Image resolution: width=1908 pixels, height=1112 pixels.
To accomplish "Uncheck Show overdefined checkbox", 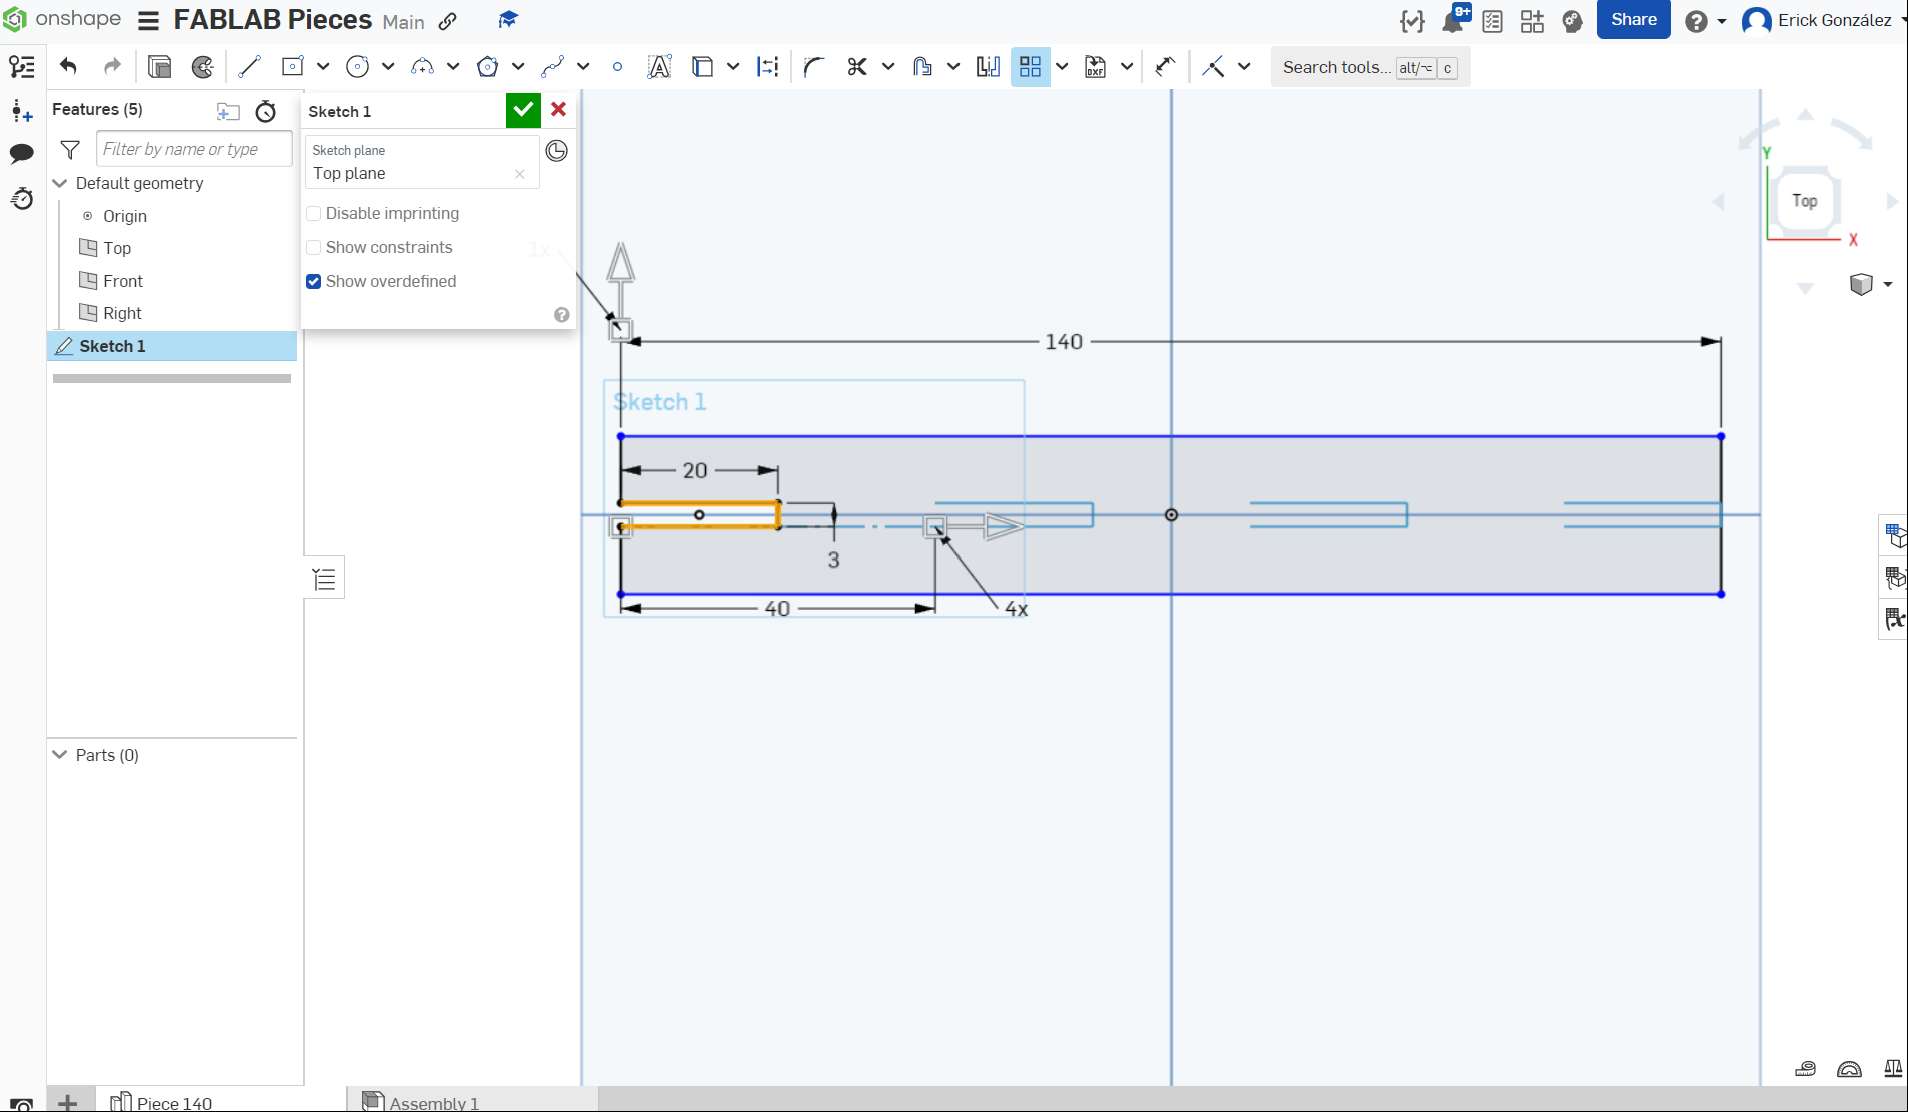I will pos(314,281).
